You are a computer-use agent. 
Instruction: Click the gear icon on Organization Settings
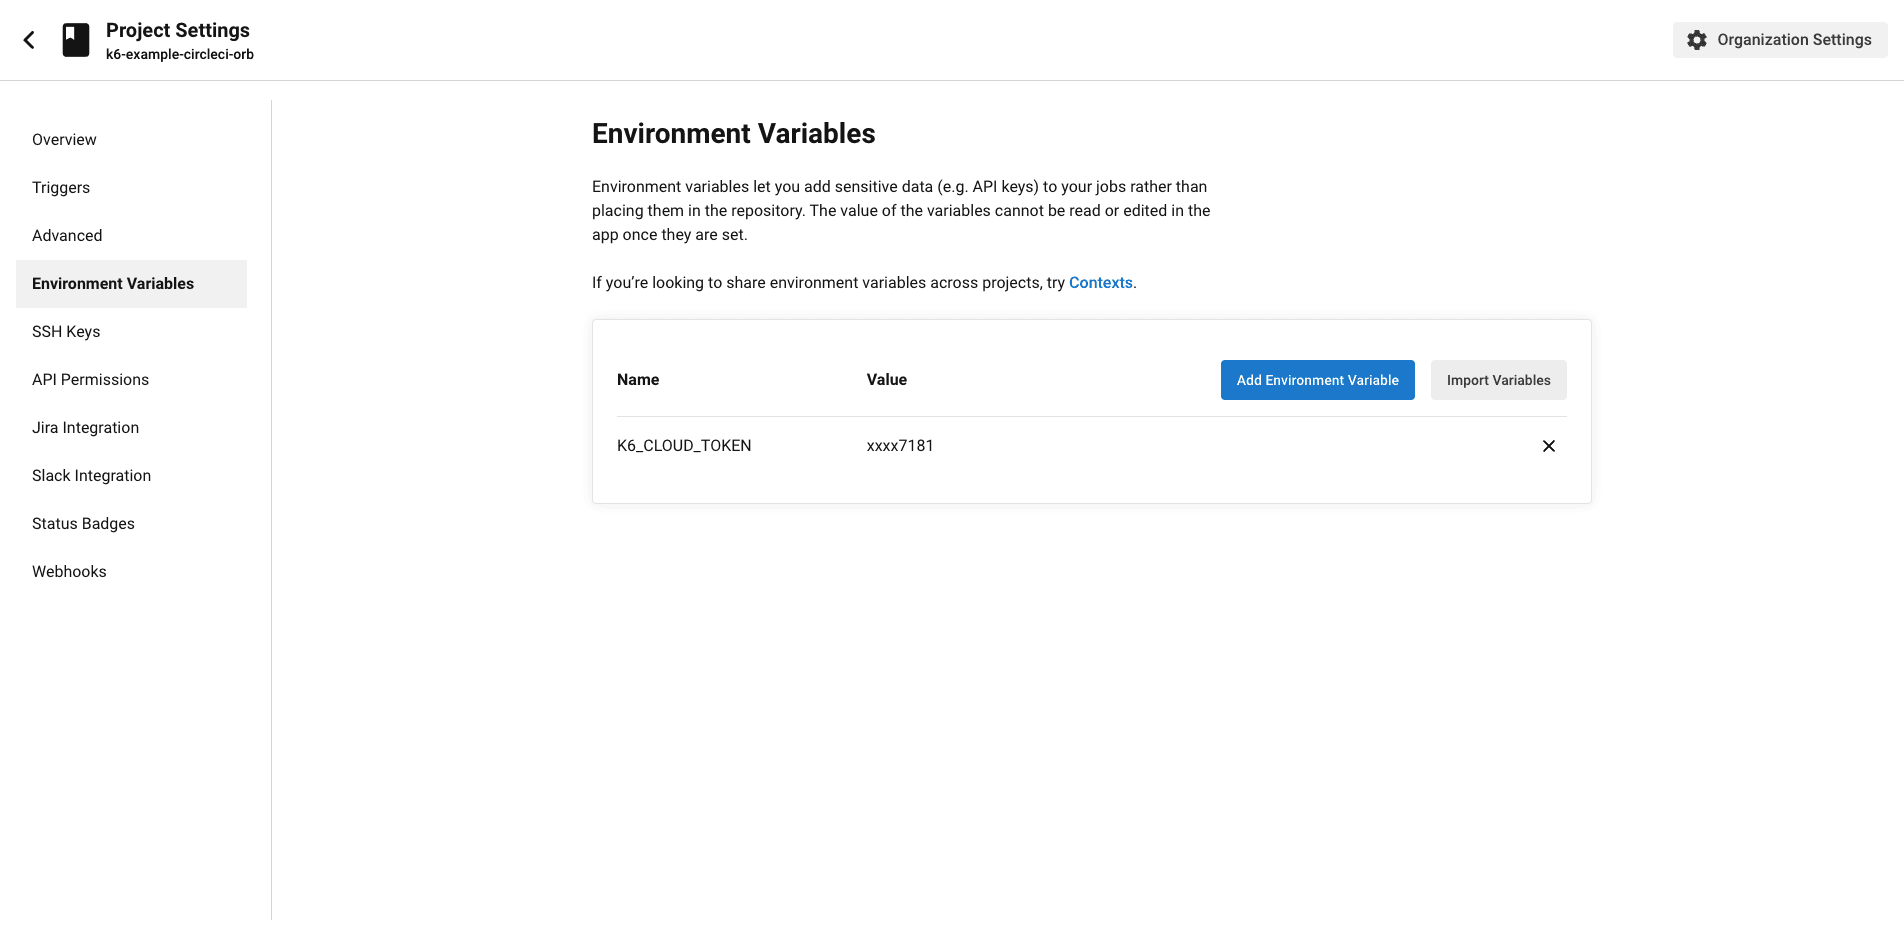[x=1697, y=39]
